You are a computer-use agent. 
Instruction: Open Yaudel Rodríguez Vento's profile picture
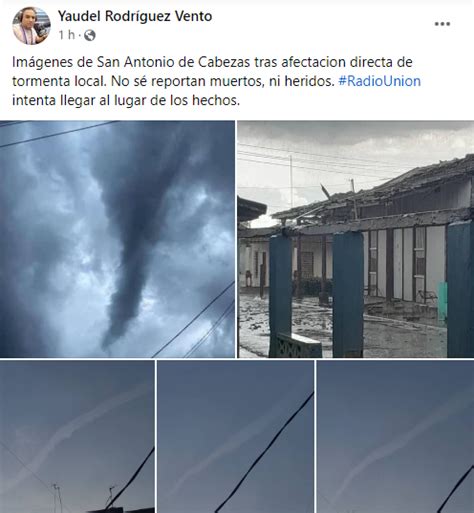[x=32, y=26]
